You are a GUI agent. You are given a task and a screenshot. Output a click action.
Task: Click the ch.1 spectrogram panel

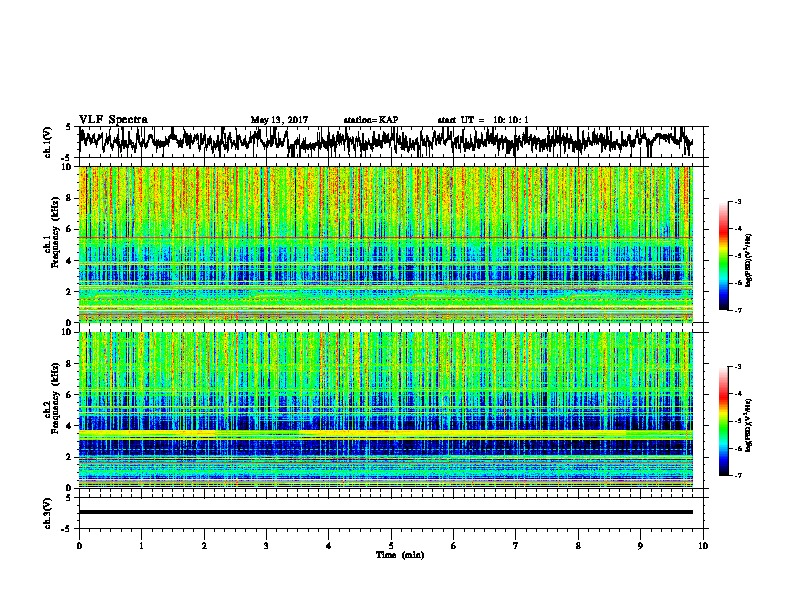coord(385,244)
